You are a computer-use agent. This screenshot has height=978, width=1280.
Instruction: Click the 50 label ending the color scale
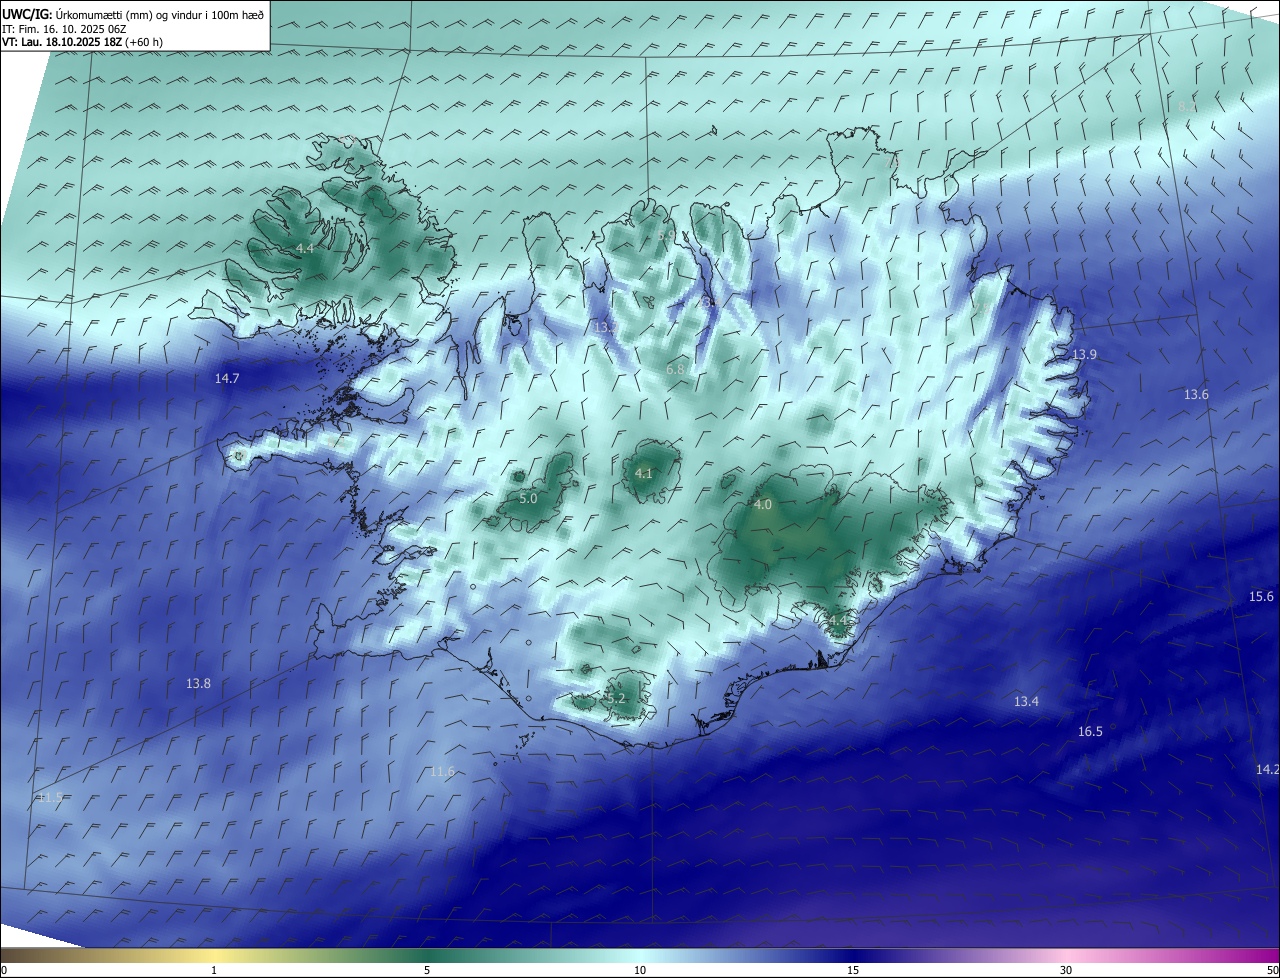point(1272,970)
